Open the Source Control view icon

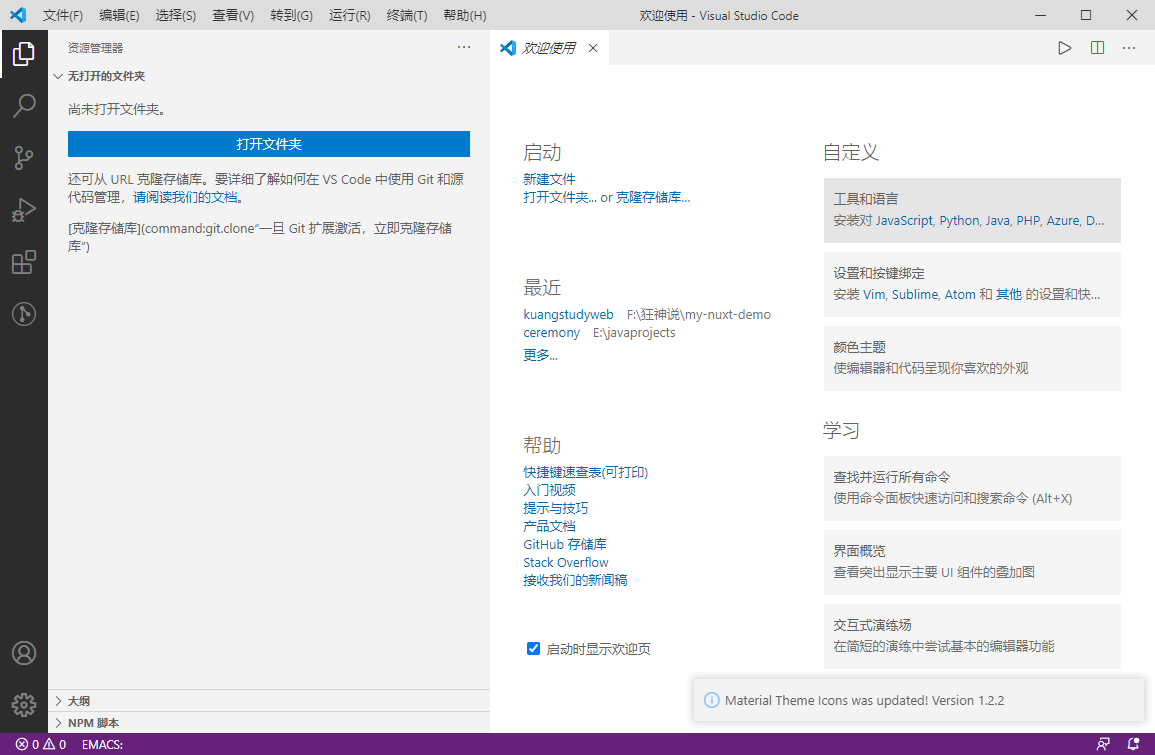point(24,157)
